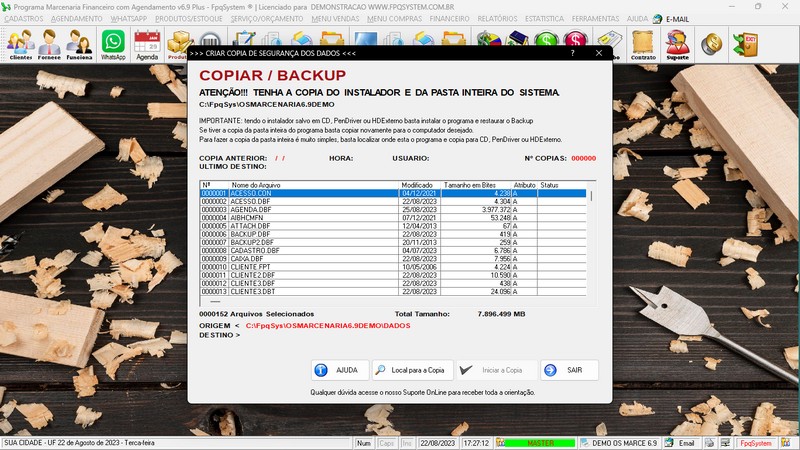The image size is (800, 450).
Task: Open the ESTATISTICA menu
Action: 544,19
